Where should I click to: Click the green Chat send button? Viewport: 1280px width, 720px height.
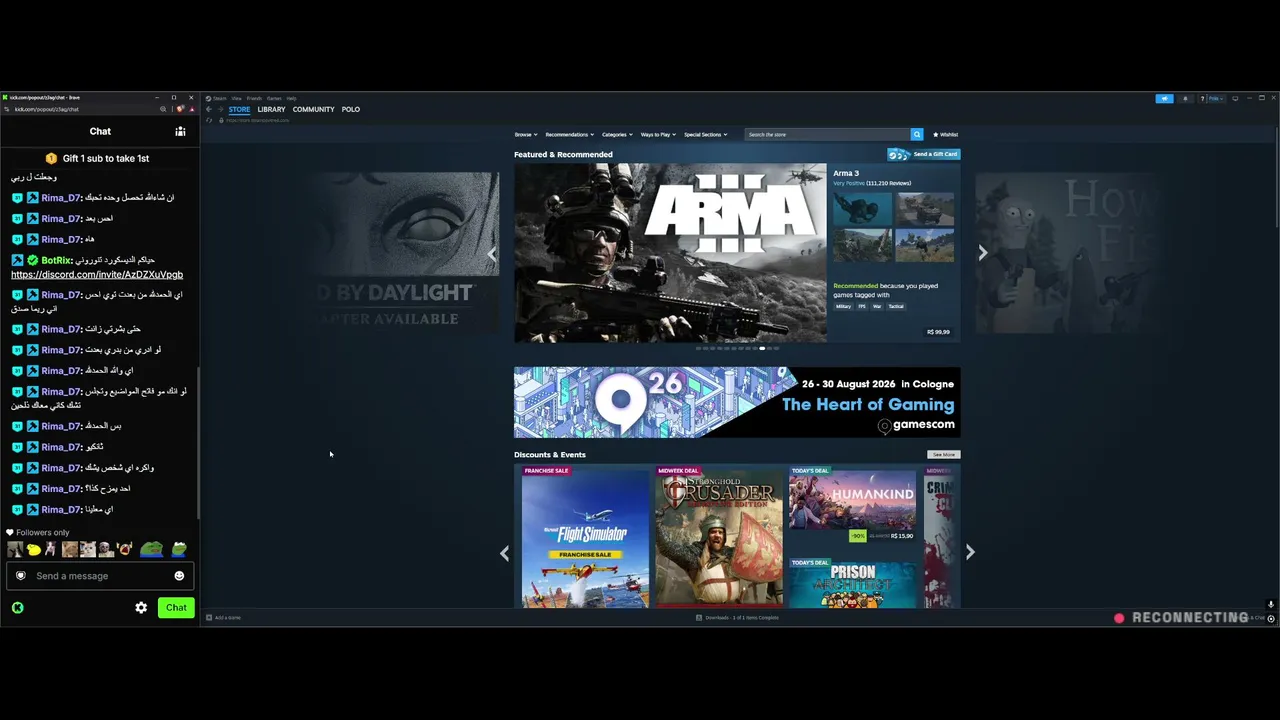coord(176,608)
